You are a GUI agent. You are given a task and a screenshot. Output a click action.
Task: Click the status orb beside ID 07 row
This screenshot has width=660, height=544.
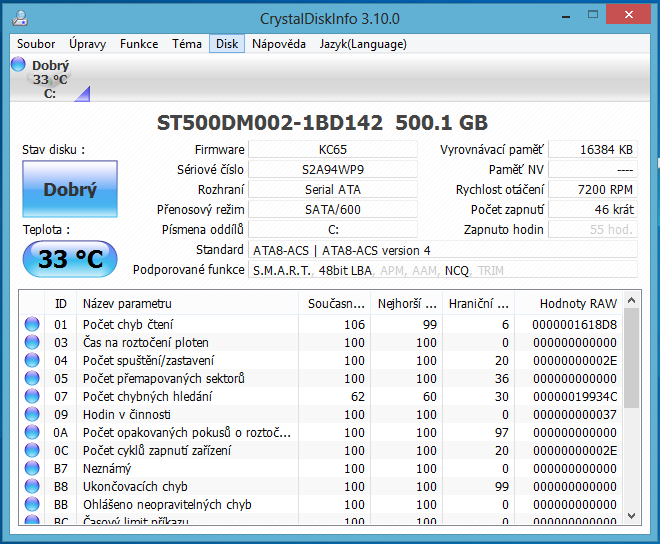pos(32,396)
